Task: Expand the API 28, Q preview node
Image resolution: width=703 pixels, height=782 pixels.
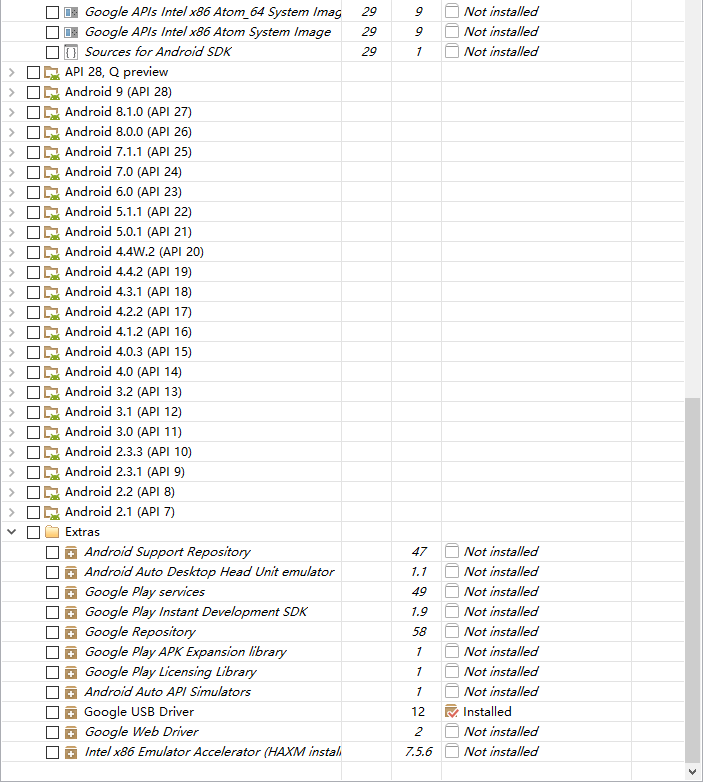Action: [11, 72]
